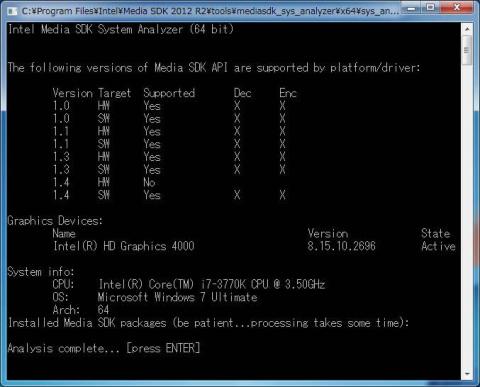480x387 pixels.
Task: Close the sys_analyzer console window
Action: 457,8
